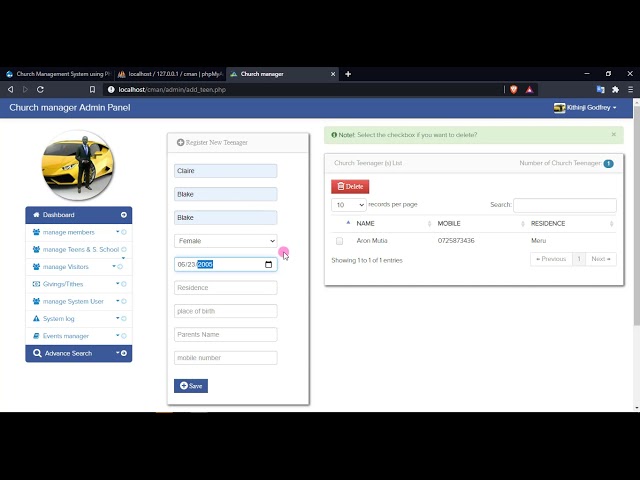Click the place of birth field
The width and height of the screenshot is (640, 480).
point(226,311)
